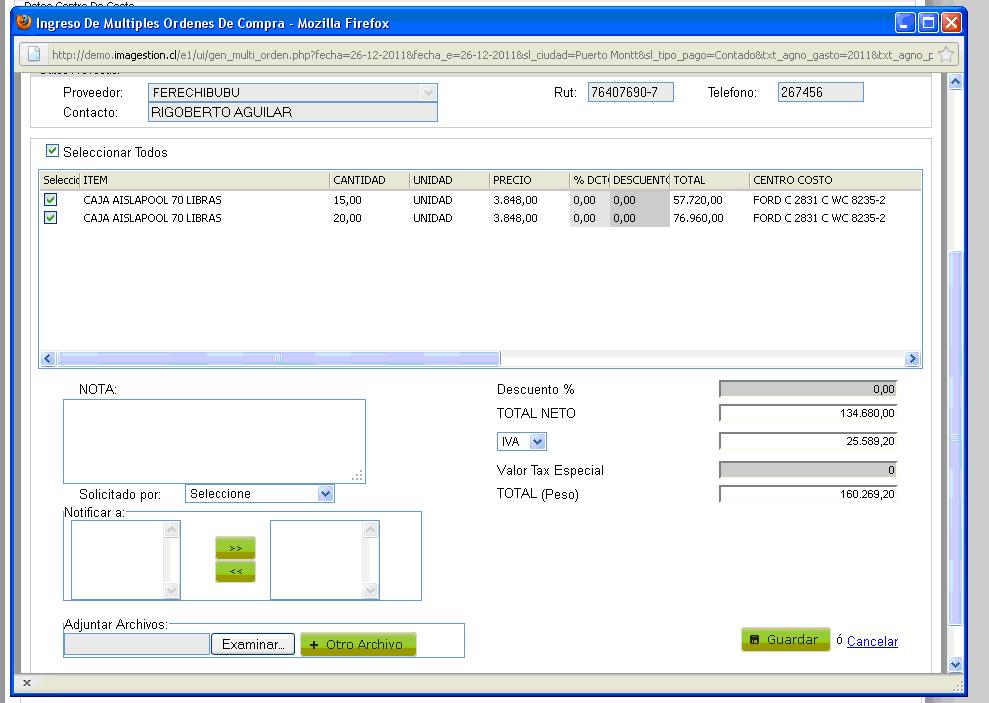Click the Examinar... browse button
The image size is (989, 703).
coord(253,644)
